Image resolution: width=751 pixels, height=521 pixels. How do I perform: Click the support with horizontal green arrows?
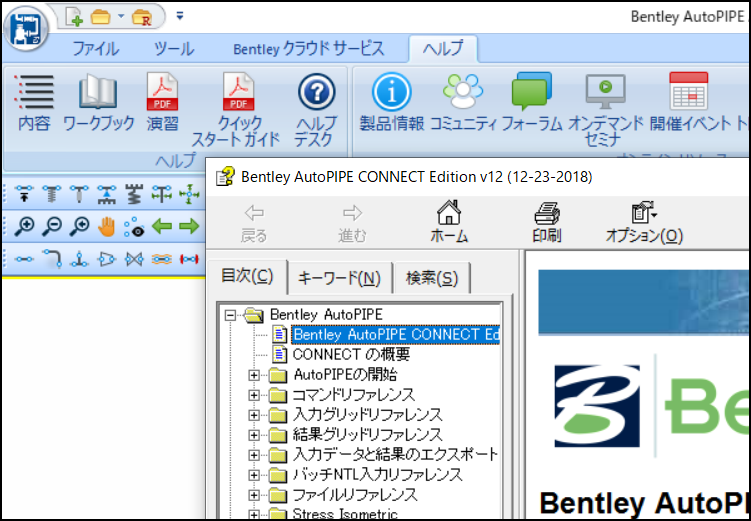pyautogui.click(x=161, y=194)
